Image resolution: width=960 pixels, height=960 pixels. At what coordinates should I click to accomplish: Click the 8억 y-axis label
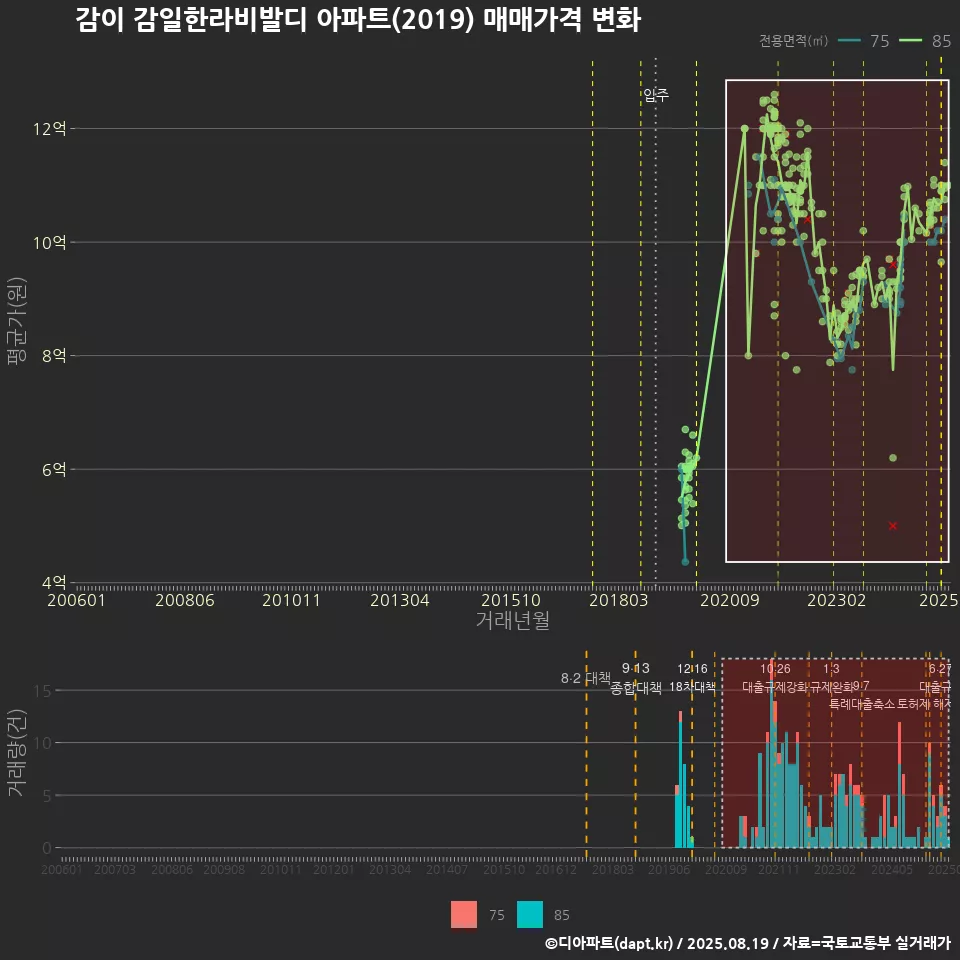[54, 356]
